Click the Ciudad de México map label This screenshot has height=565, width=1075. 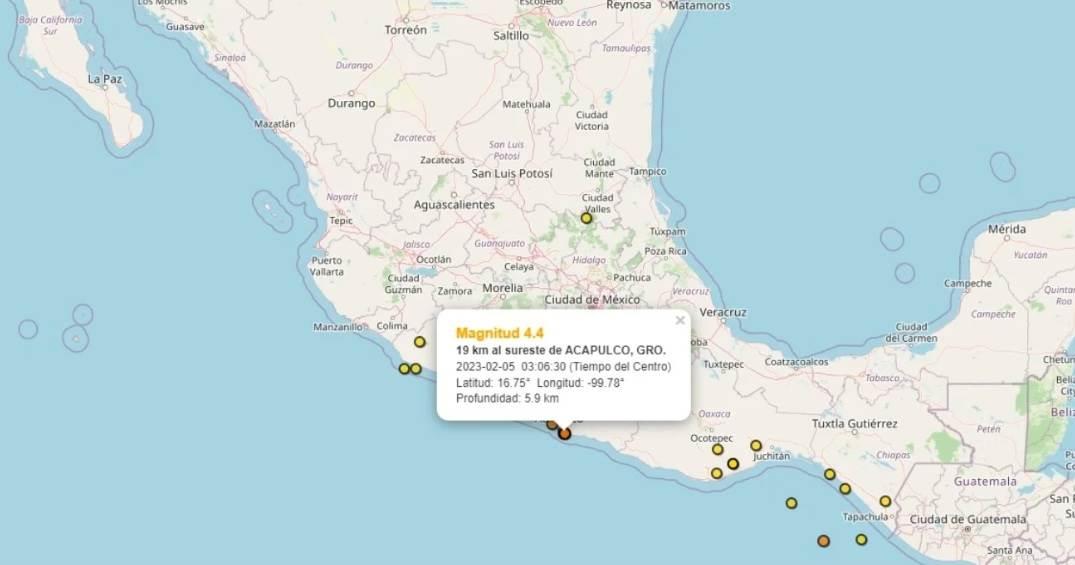point(599,299)
